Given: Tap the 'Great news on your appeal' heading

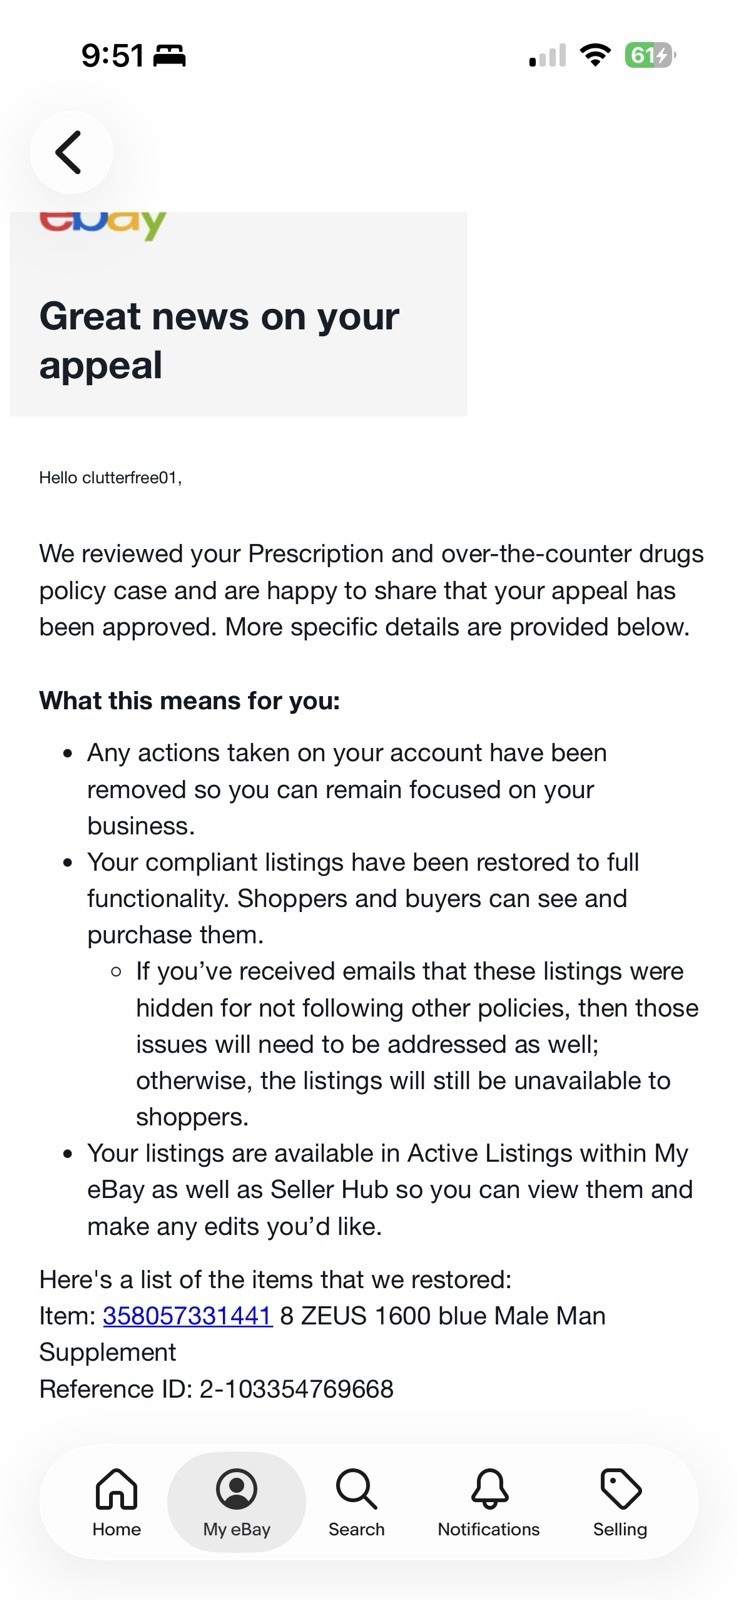Looking at the screenshot, I should tap(219, 341).
